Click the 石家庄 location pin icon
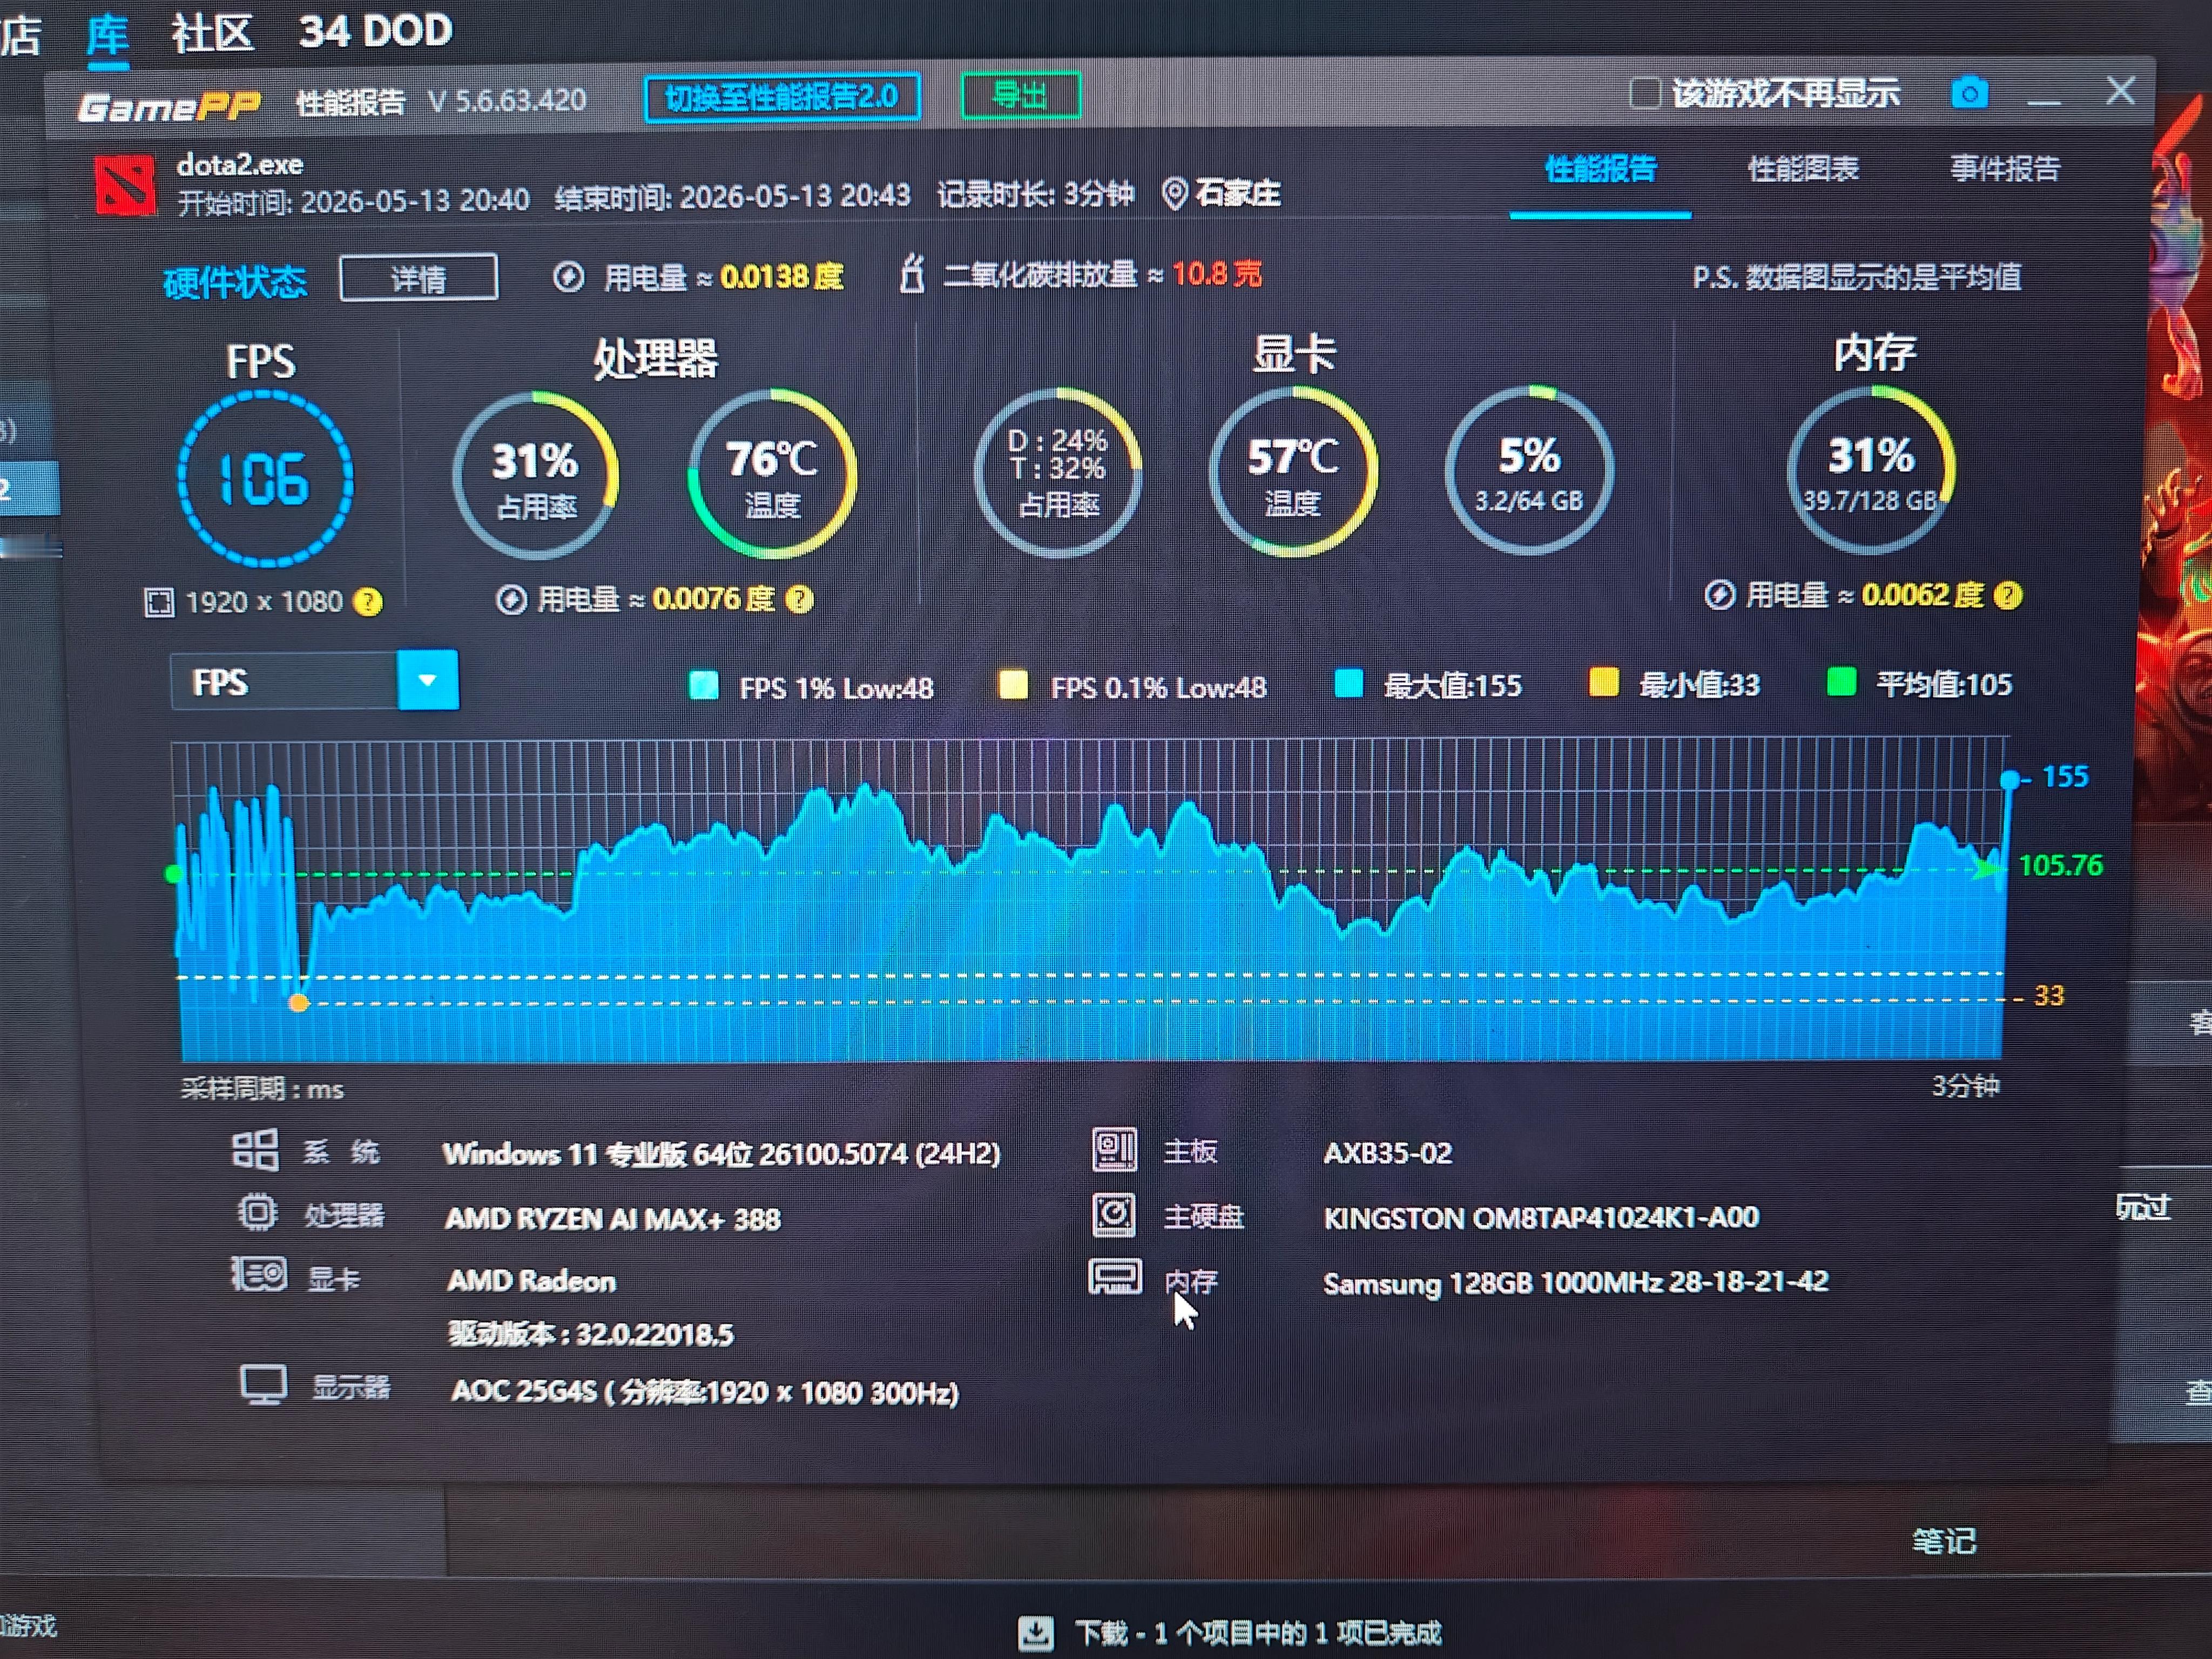 [1175, 193]
